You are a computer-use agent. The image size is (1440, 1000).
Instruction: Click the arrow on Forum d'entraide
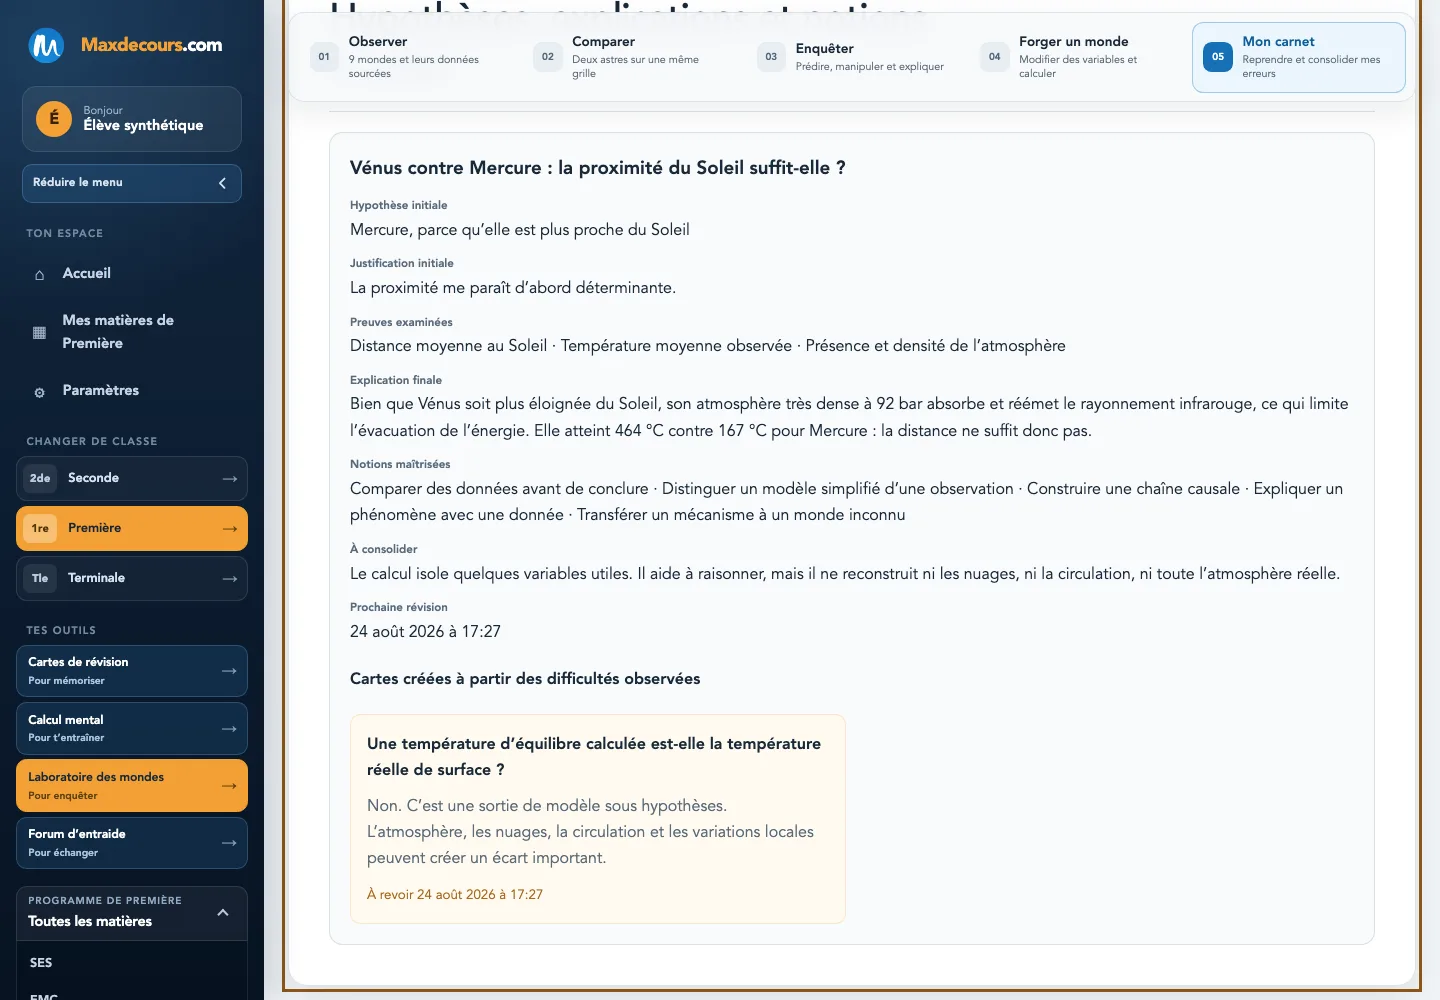[x=229, y=843]
